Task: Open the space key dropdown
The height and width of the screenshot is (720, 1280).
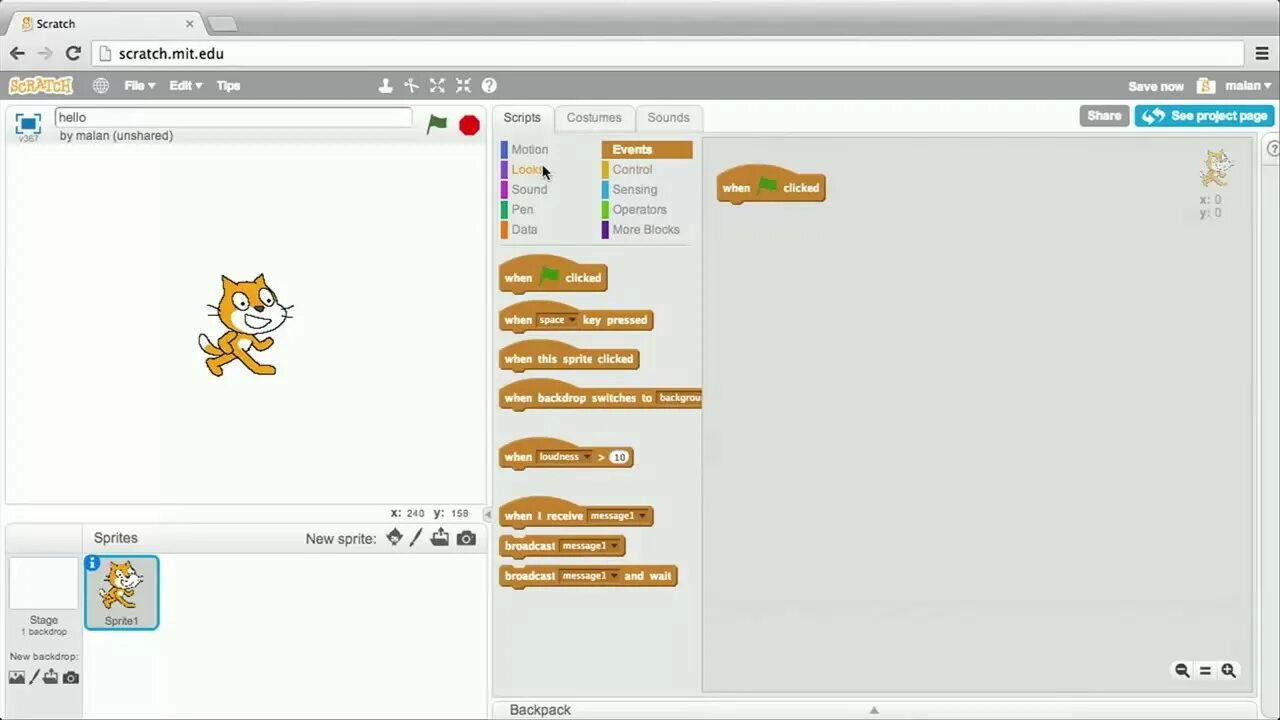Action: point(558,320)
